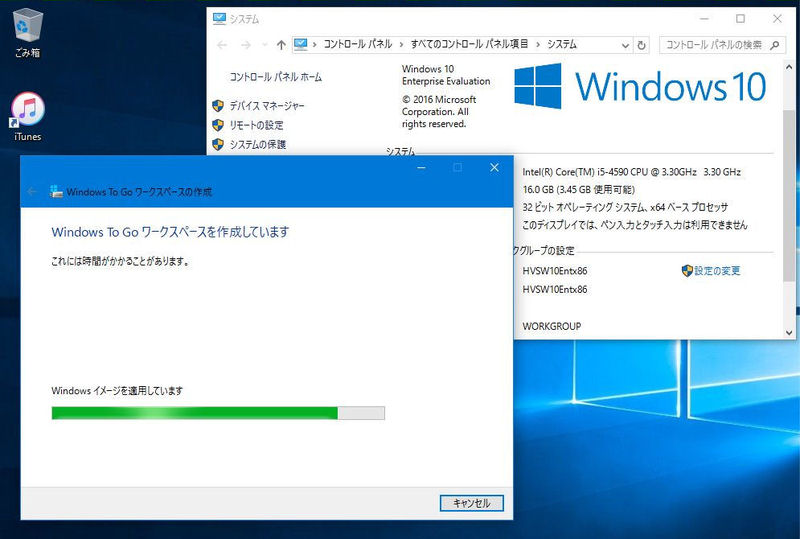Minimize the Windows To Go wizard window
This screenshot has width=800, height=539.
point(421,167)
